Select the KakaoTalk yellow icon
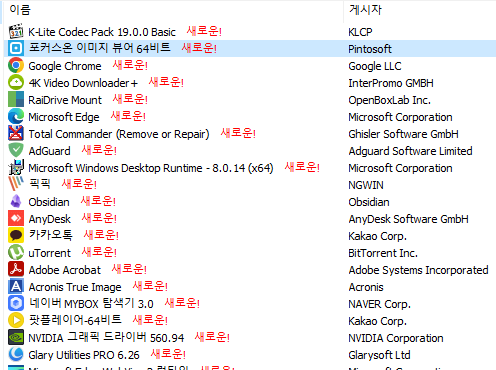The height and width of the screenshot is (370, 496). pyautogui.click(x=16, y=235)
